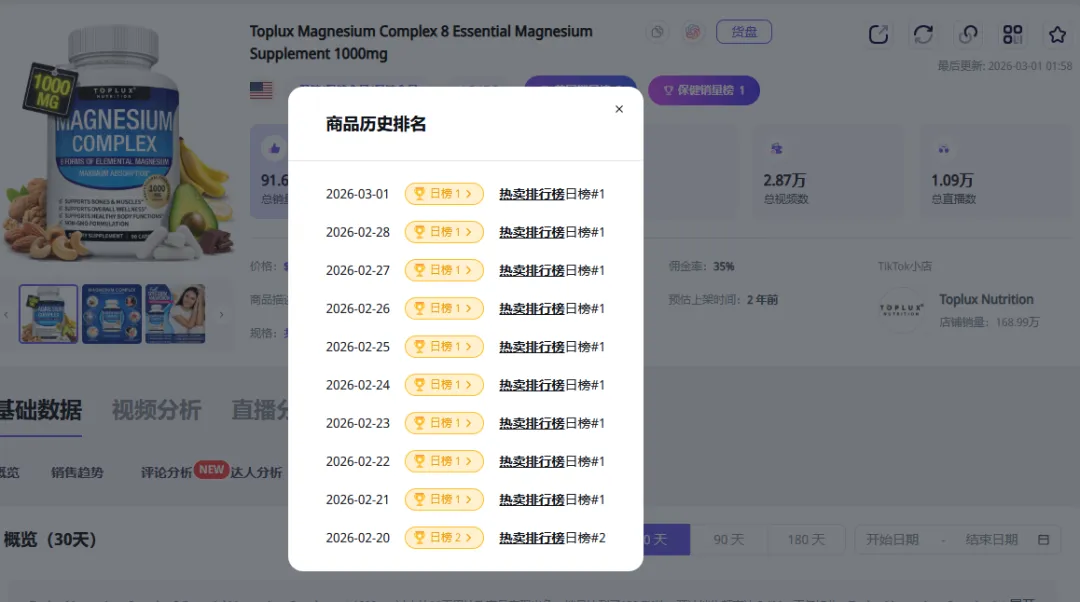1080x602 pixels.
Task: Close the 商品历史排名 dialog
Action: pos(619,109)
